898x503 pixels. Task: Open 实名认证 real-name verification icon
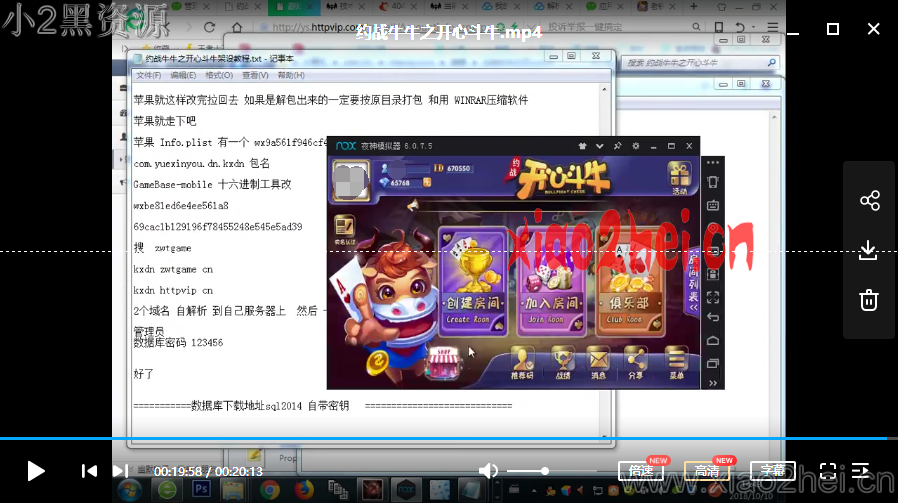(x=344, y=230)
